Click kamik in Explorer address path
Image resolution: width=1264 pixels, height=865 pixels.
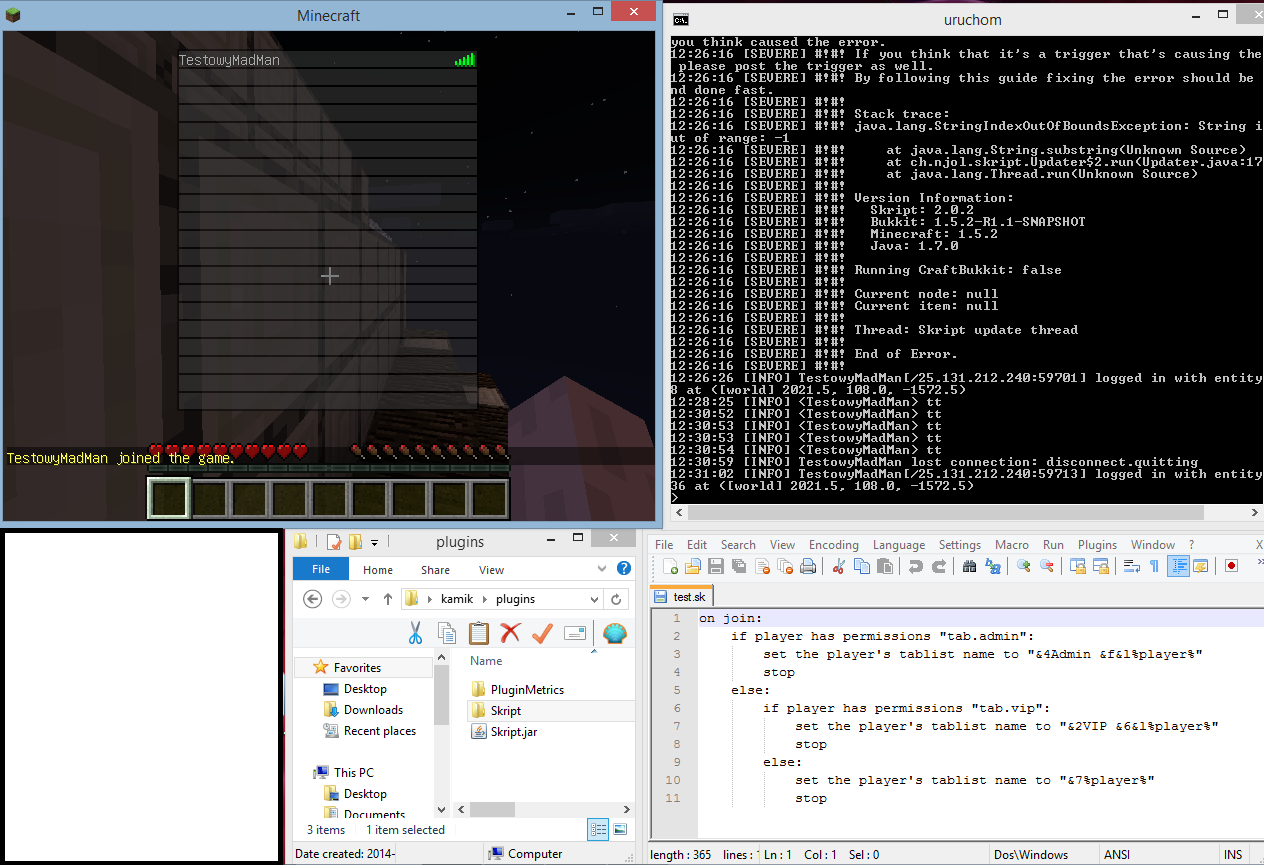(x=457, y=599)
